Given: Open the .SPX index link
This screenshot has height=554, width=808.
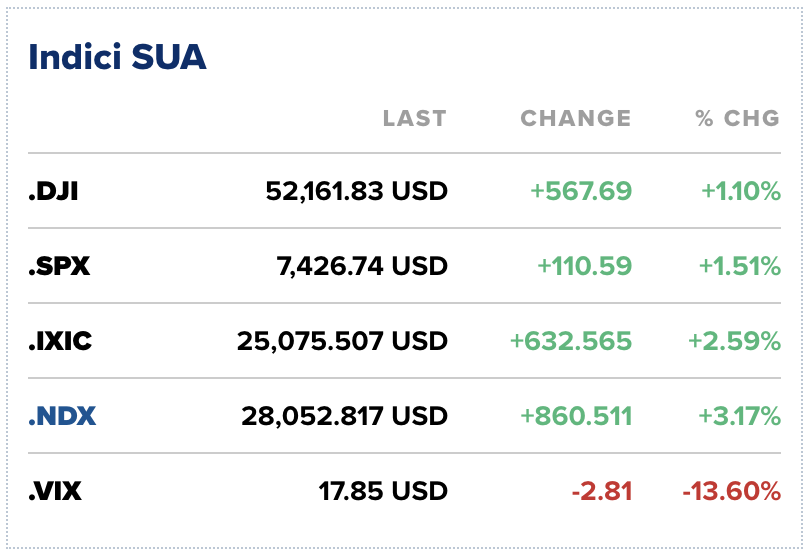Looking at the screenshot, I should click(59, 266).
